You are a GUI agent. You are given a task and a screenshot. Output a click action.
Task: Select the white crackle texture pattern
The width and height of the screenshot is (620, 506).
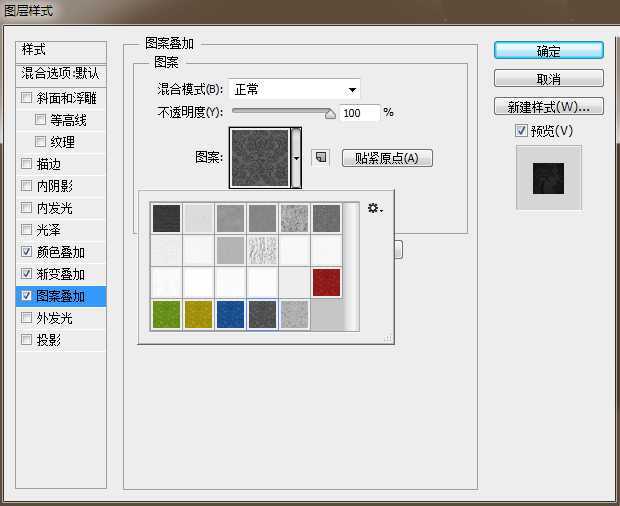point(263,250)
